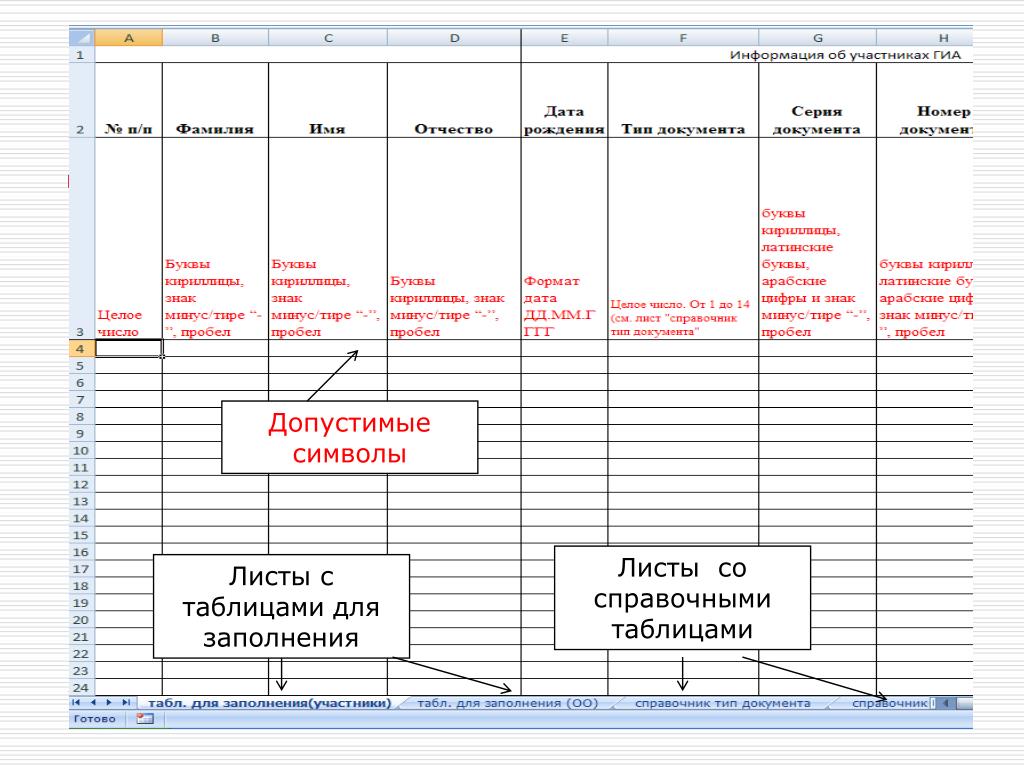The height and width of the screenshot is (768, 1024).
Task: Select row 24 header
Action: pos(82,688)
